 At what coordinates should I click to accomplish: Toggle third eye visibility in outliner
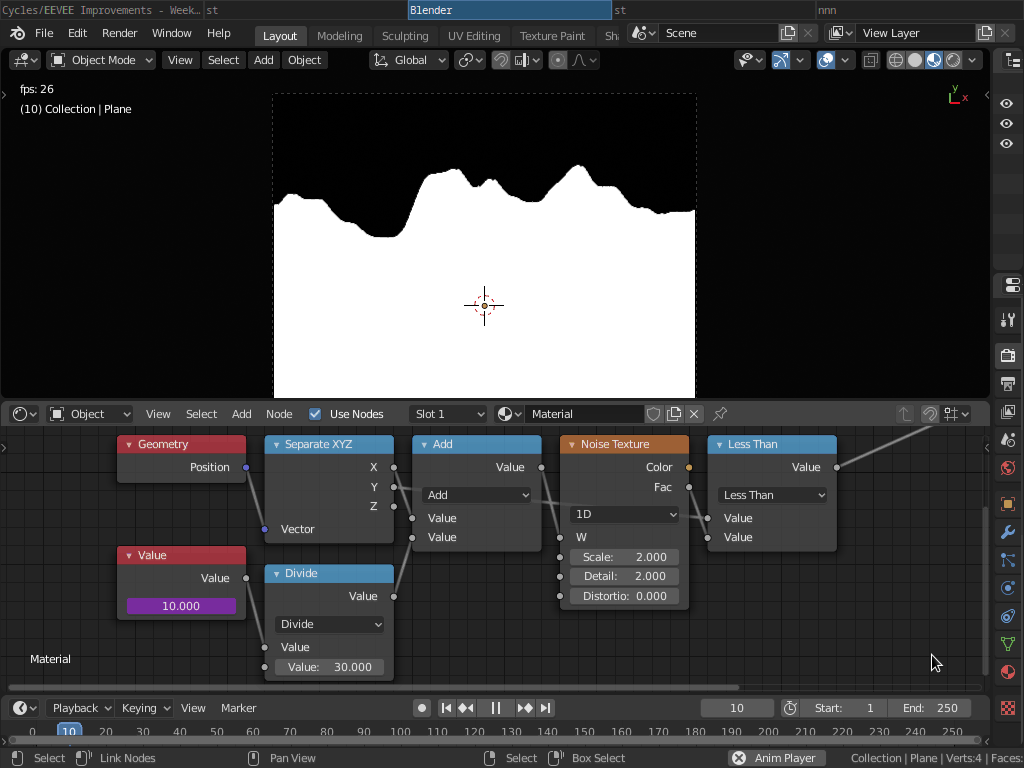pyautogui.click(x=1006, y=144)
